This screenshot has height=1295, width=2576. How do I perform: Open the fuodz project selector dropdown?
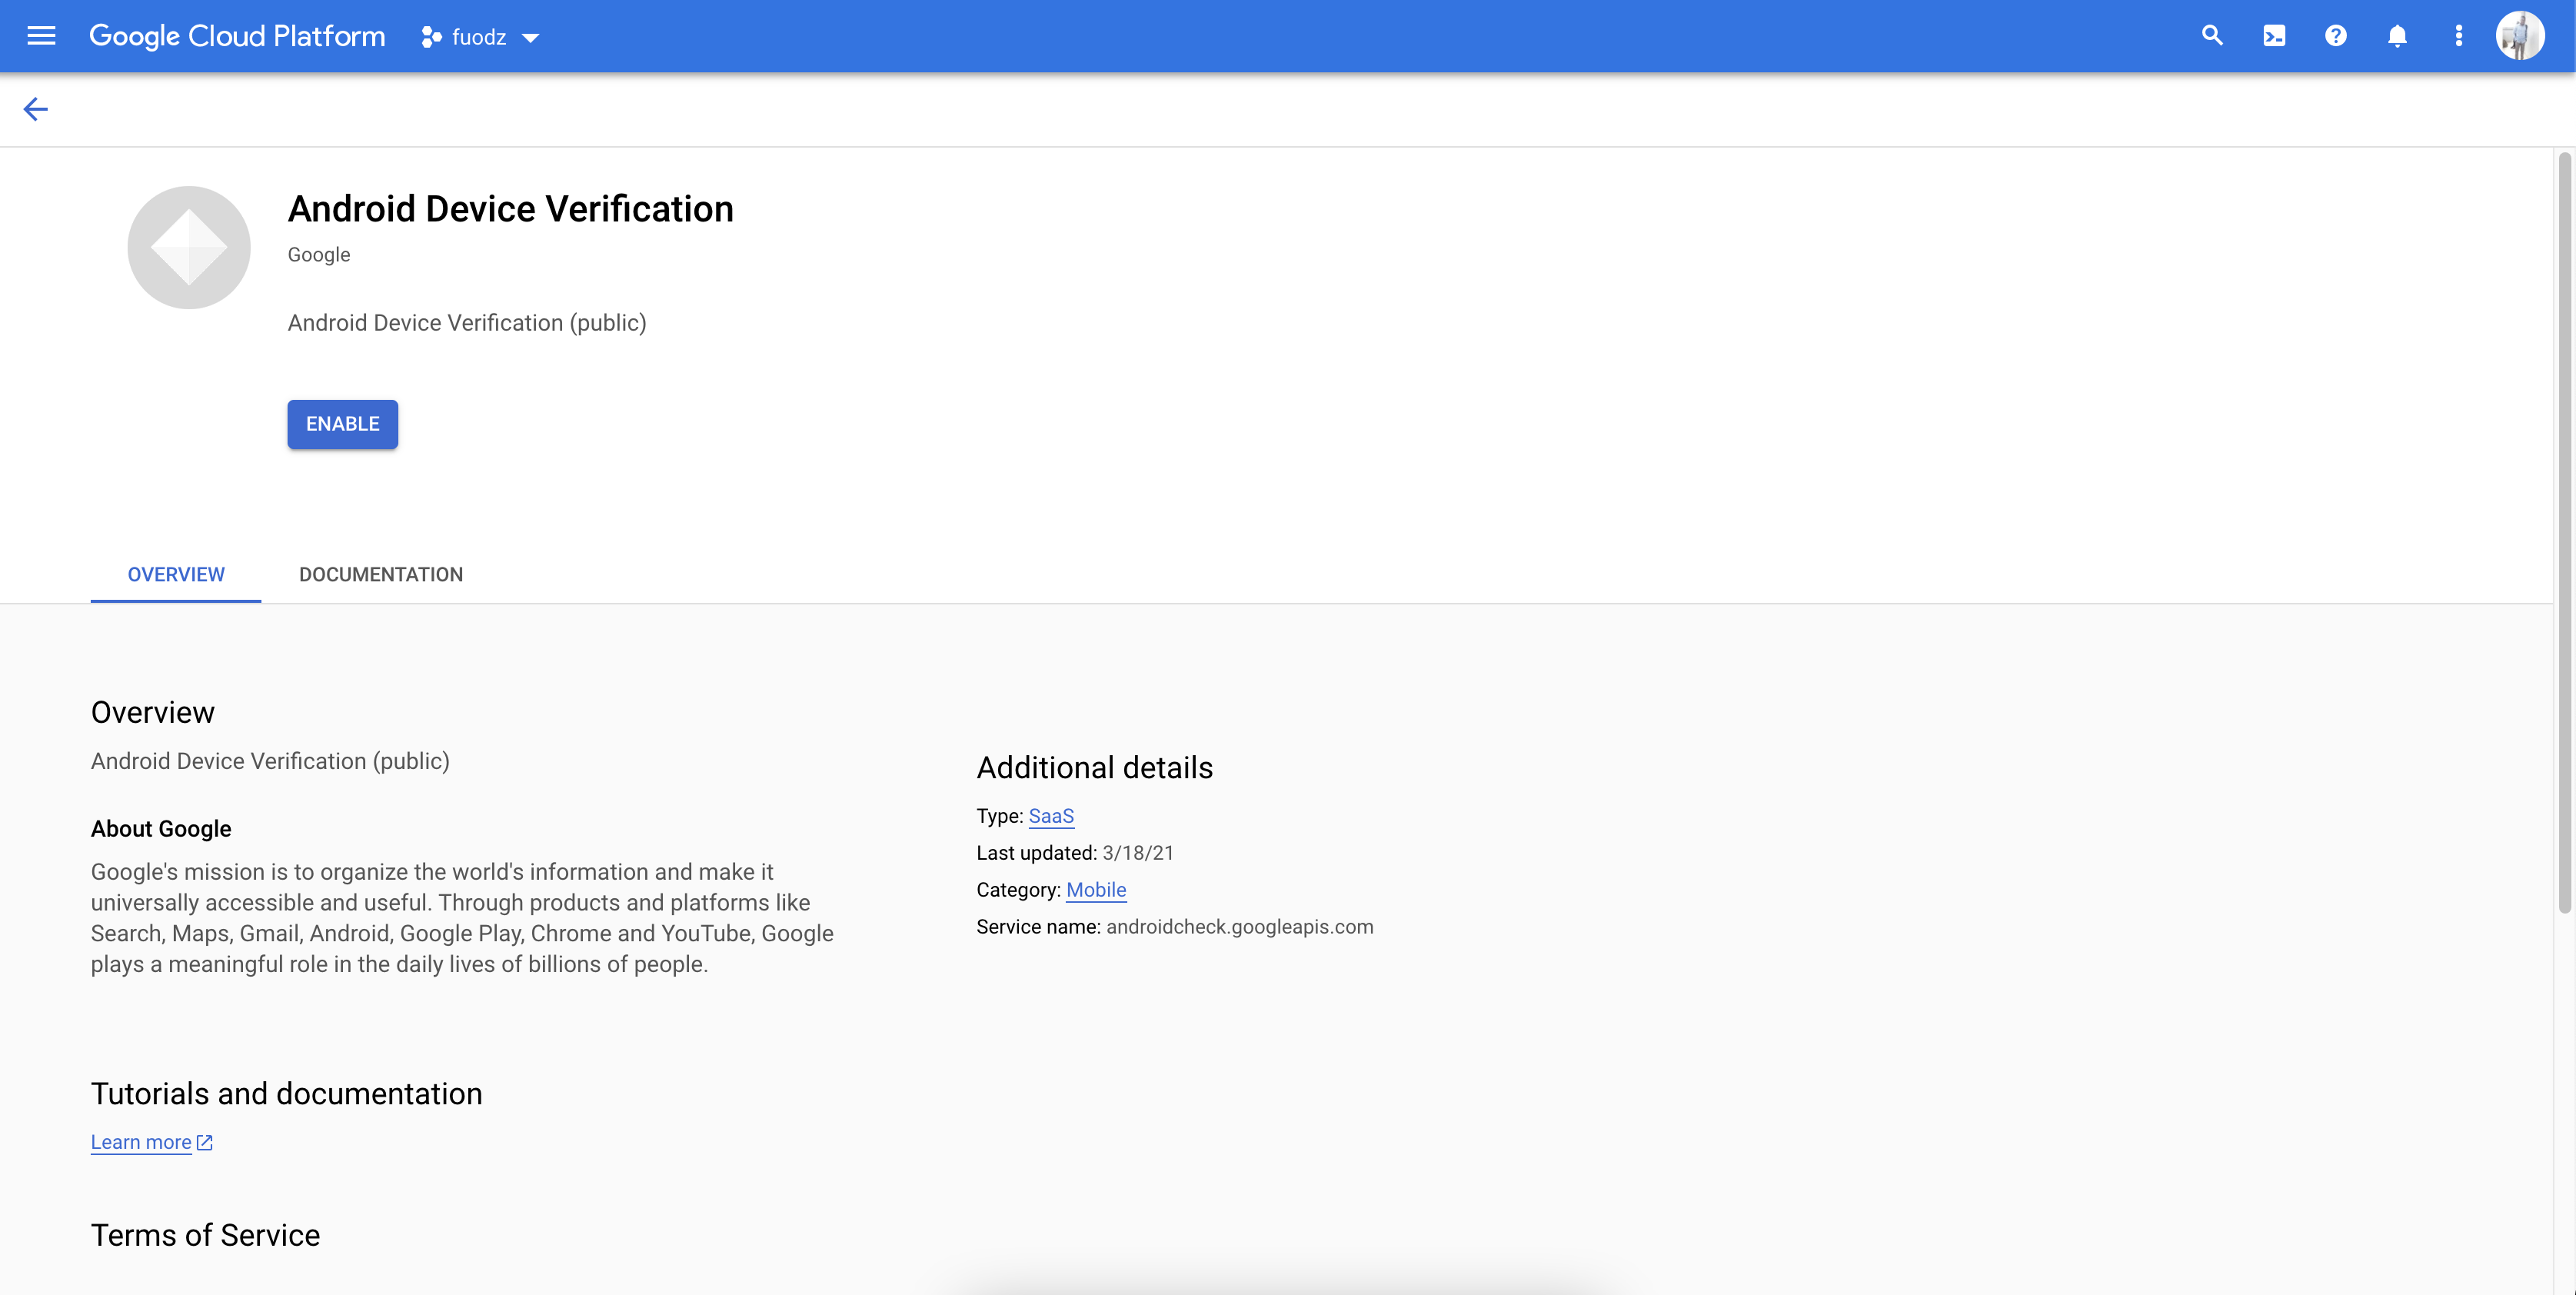[x=481, y=37]
